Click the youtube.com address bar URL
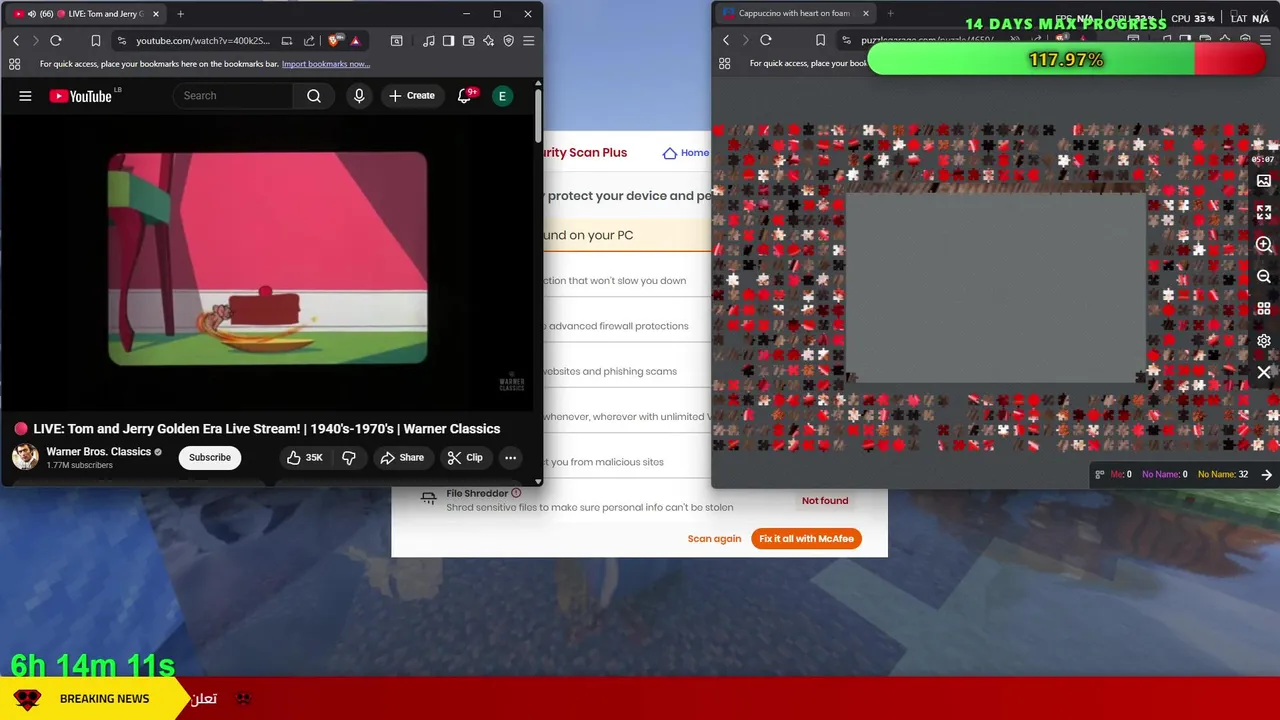This screenshot has height=720, width=1280. 203,41
